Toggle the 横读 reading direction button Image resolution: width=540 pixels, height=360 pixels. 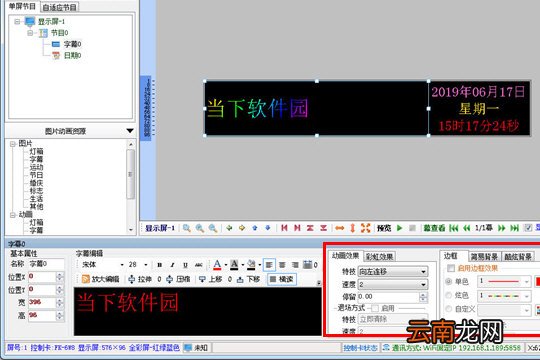point(282,279)
